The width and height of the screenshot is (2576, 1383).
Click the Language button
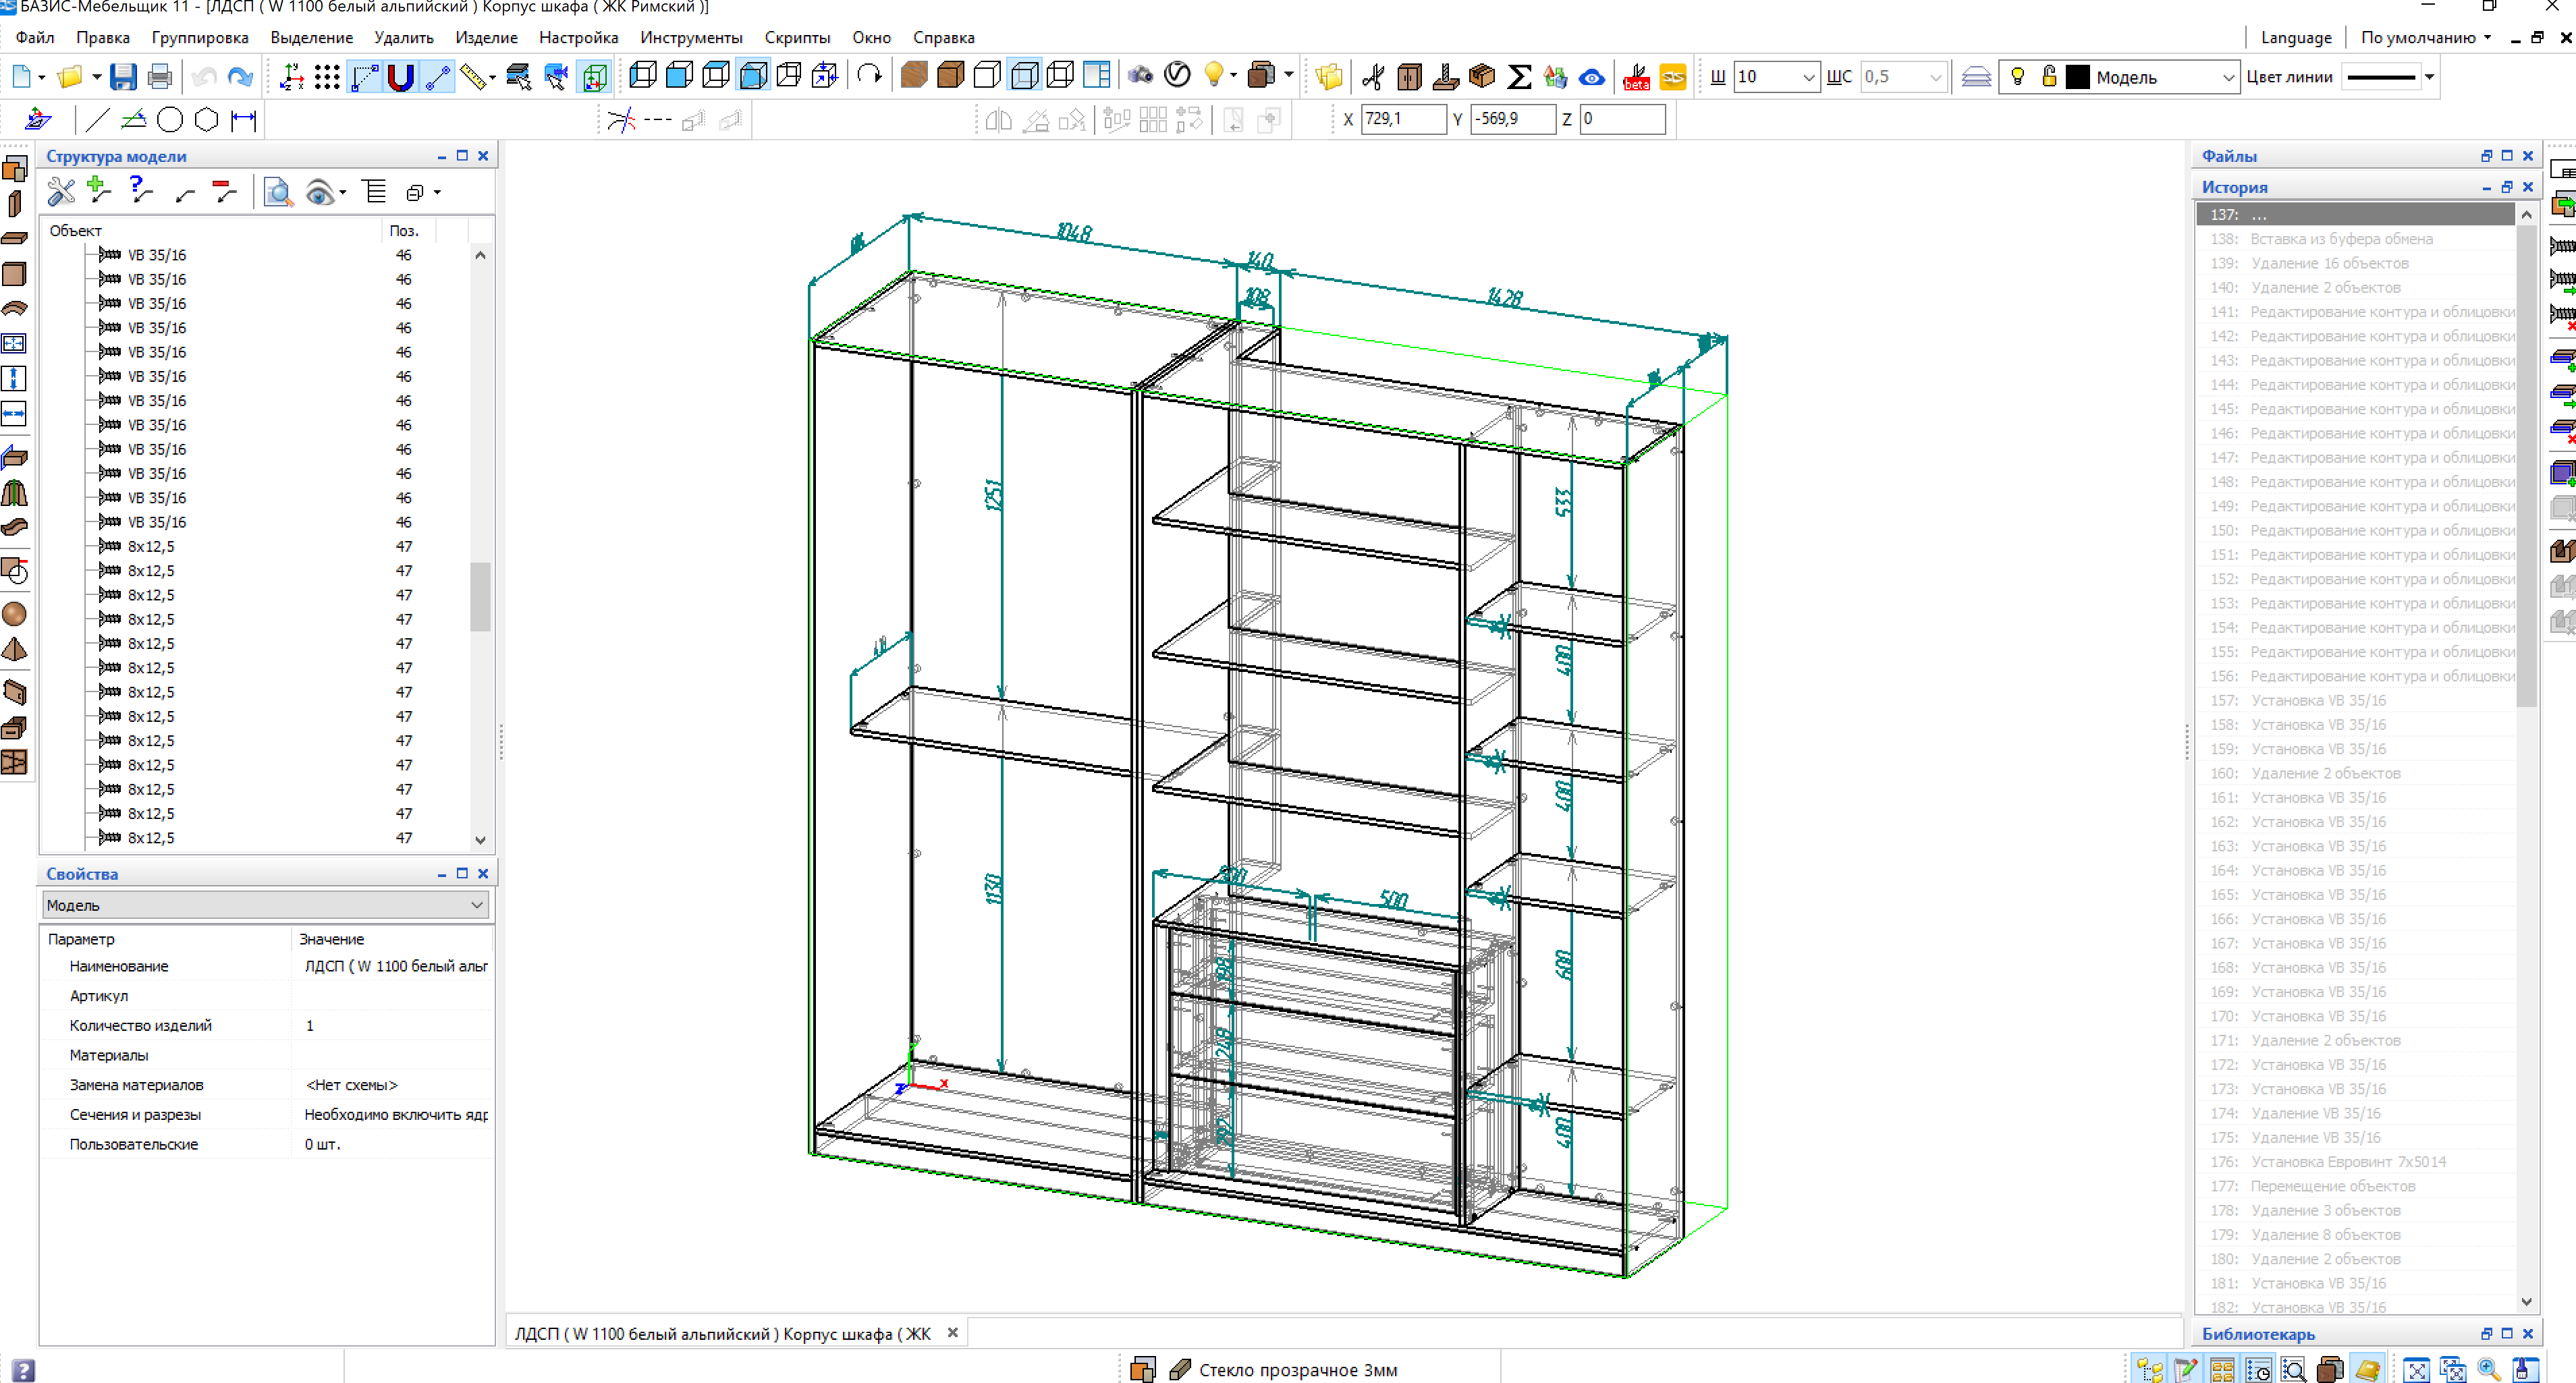coord(2295,37)
